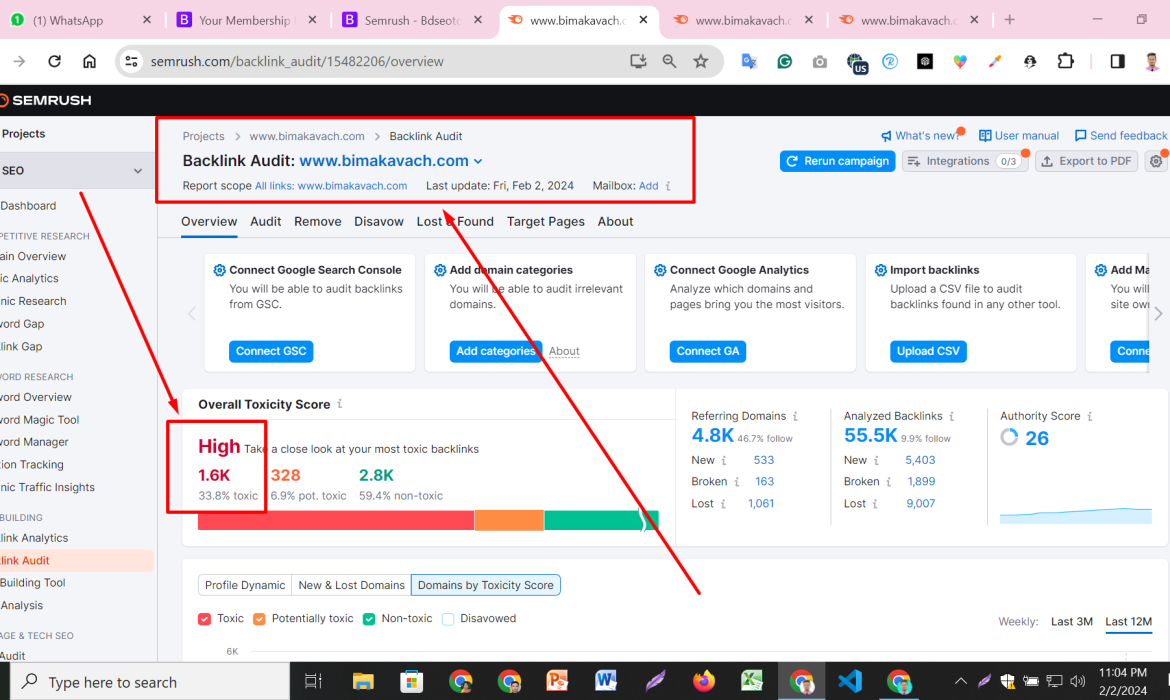Viewport: 1170px width, 700px height.
Task: Uncheck the Non-toxic checkbox
Action: coord(369,619)
